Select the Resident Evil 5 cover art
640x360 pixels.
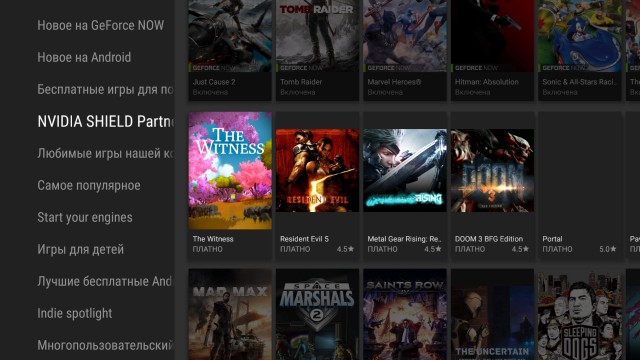(x=318, y=171)
